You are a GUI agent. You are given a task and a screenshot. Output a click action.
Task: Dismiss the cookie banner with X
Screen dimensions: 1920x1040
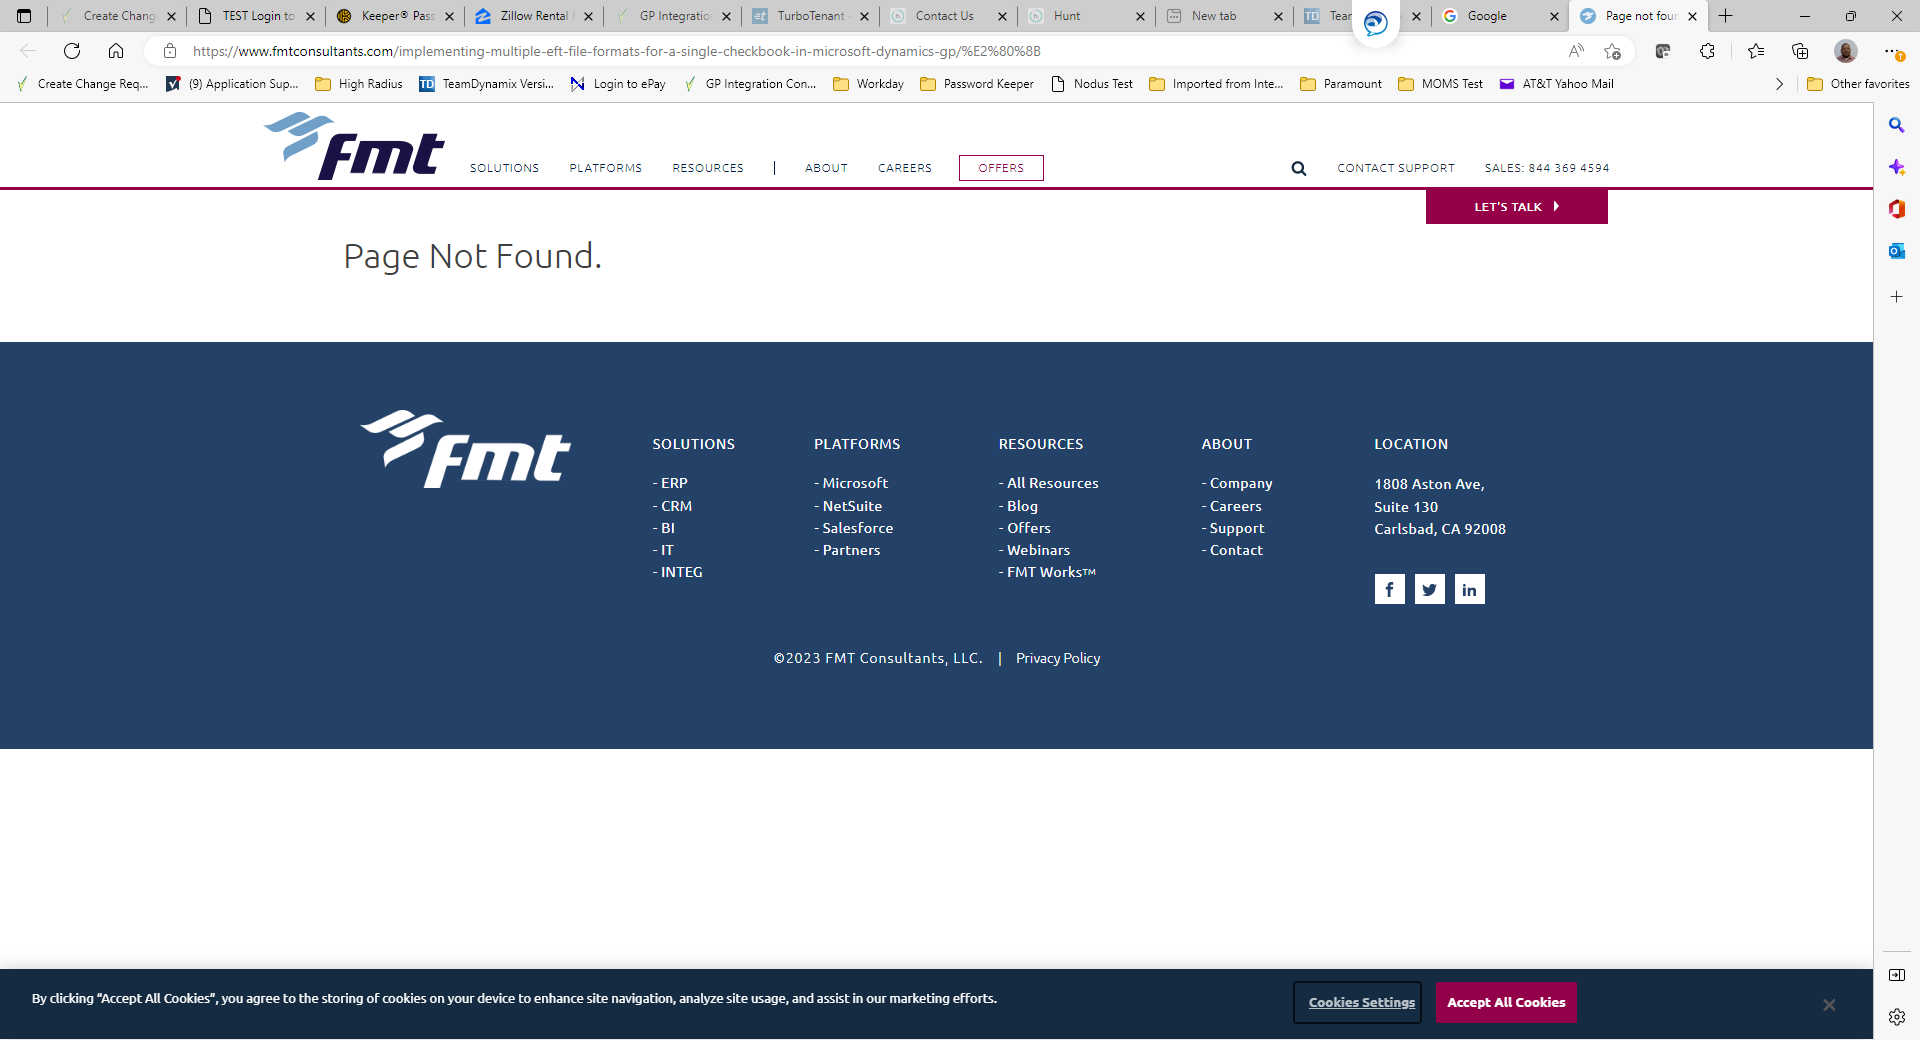(1829, 1005)
